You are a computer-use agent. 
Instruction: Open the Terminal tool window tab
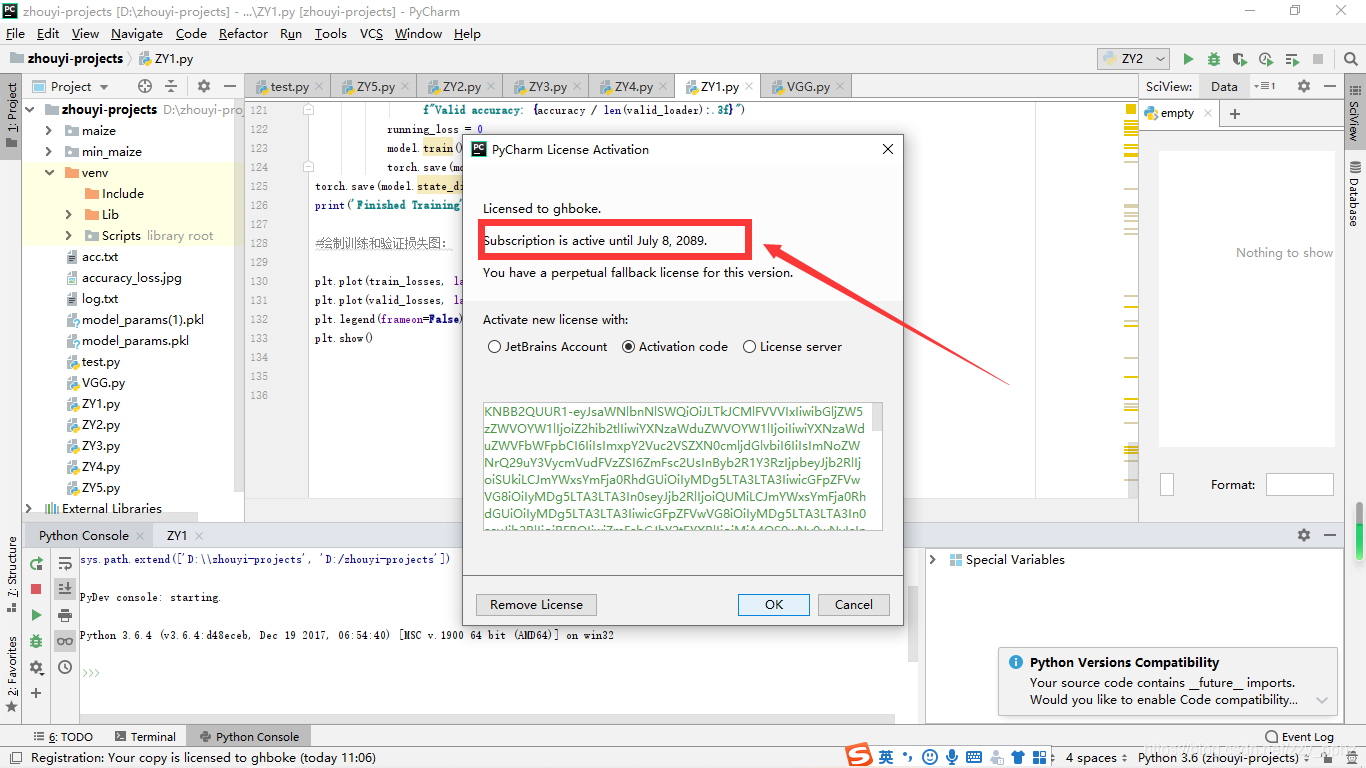145,737
